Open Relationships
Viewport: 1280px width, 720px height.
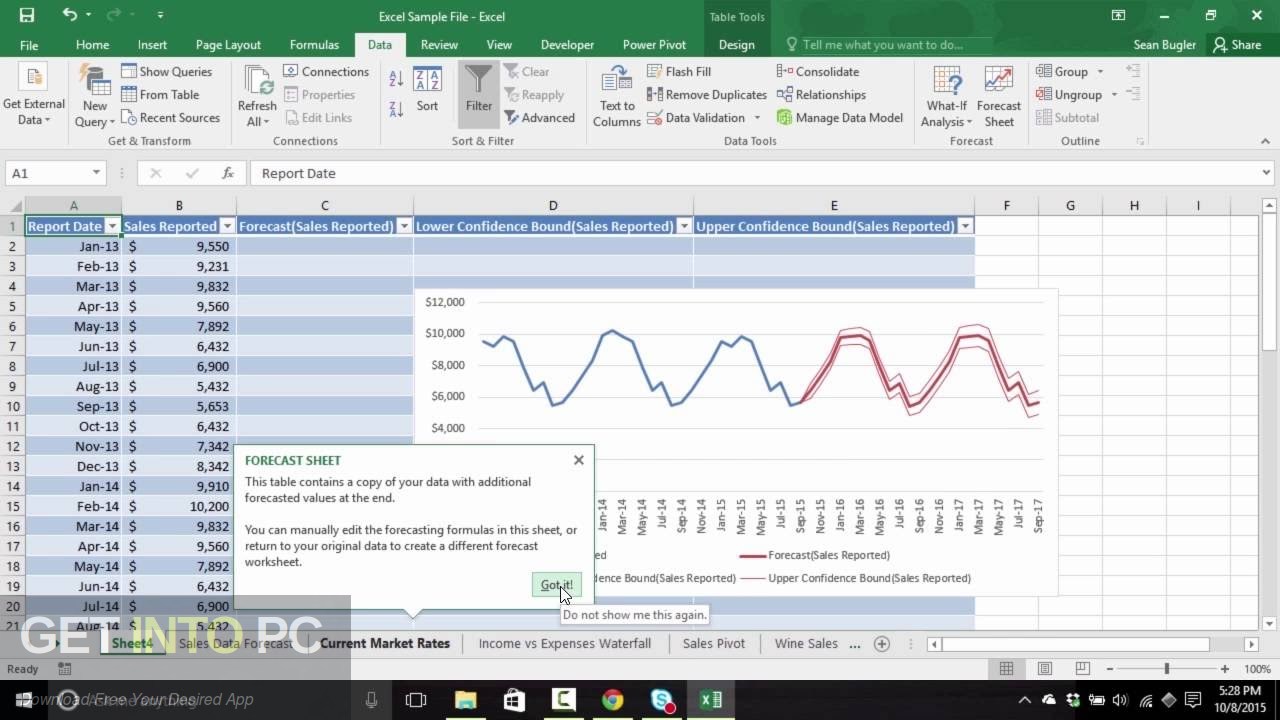tap(821, 94)
